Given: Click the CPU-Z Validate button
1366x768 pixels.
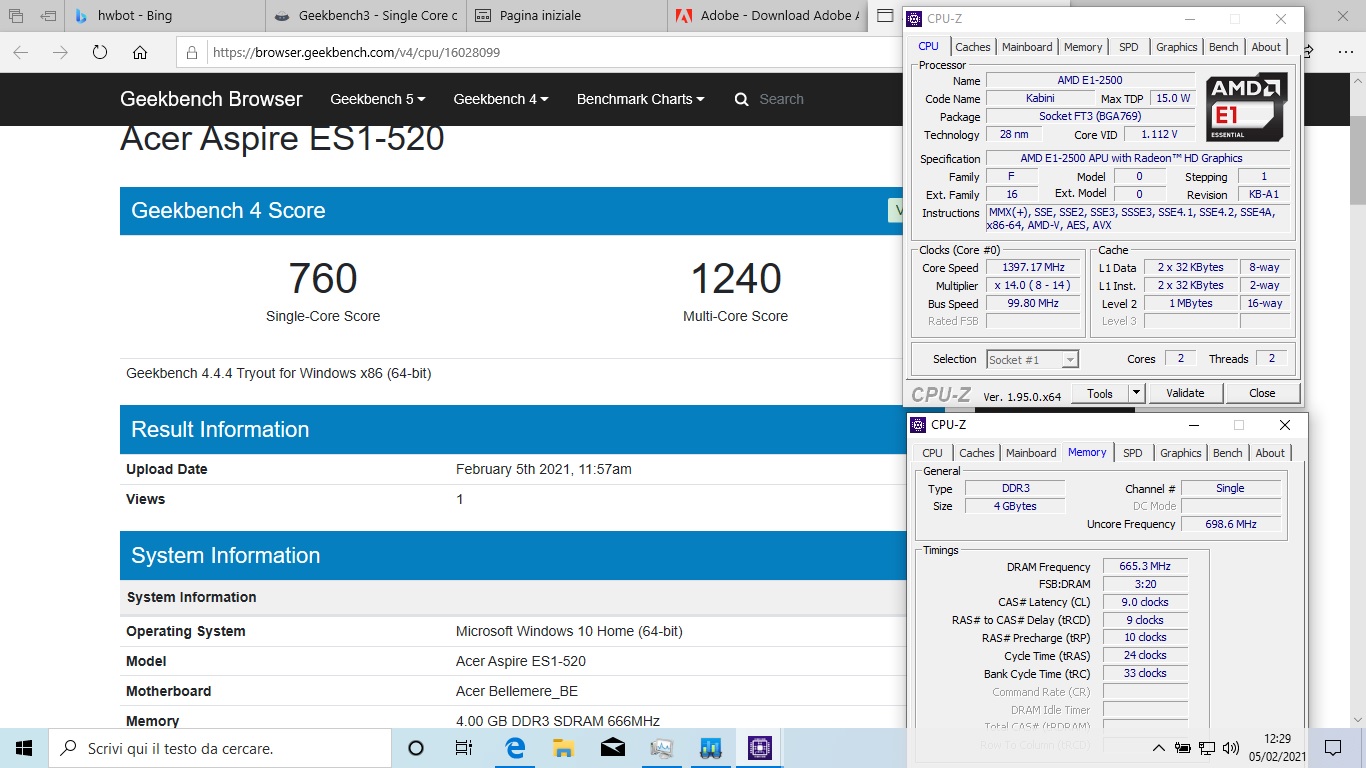Looking at the screenshot, I should (x=1185, y=393).
